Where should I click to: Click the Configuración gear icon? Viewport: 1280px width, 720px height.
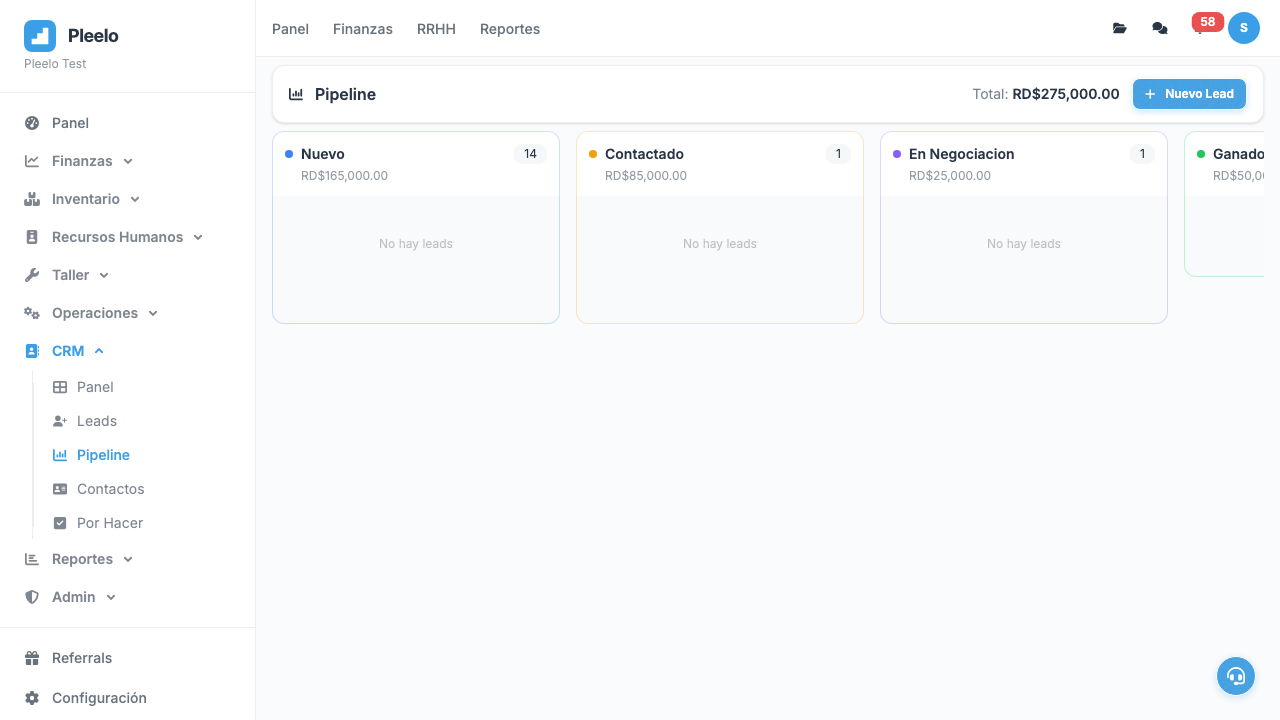31,698
